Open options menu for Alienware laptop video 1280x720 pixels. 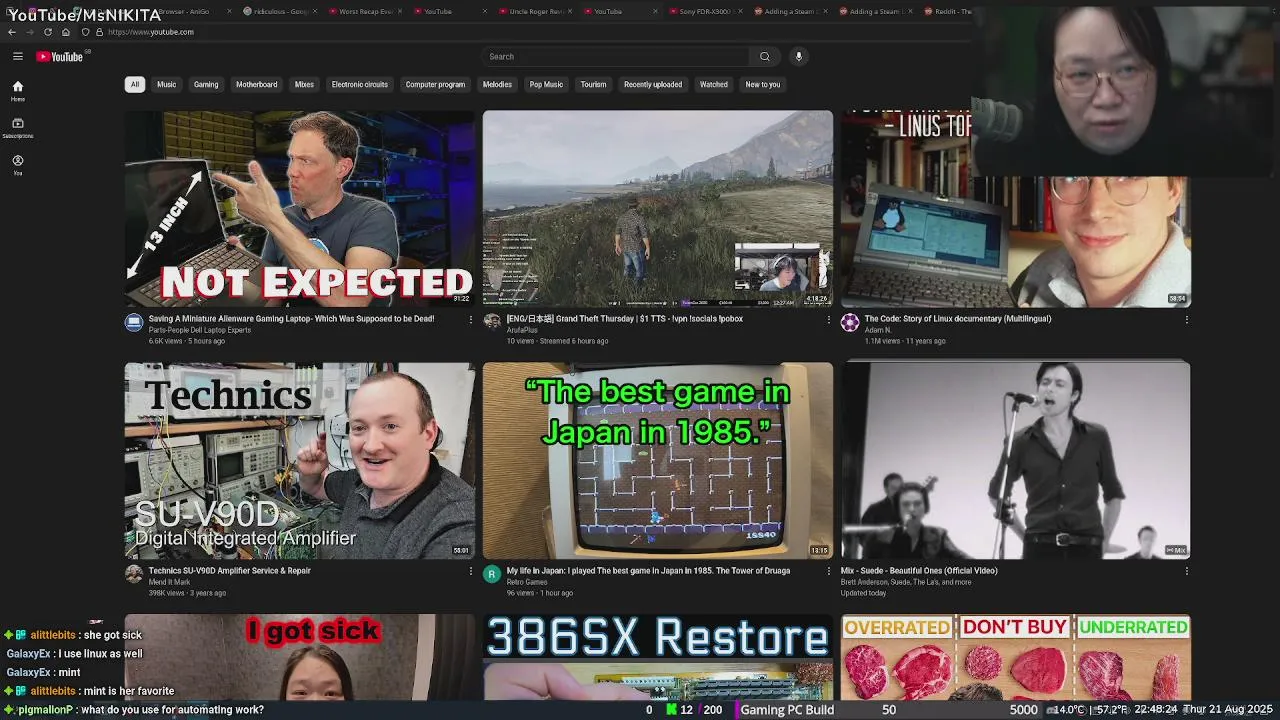click(x=471, y=319)
